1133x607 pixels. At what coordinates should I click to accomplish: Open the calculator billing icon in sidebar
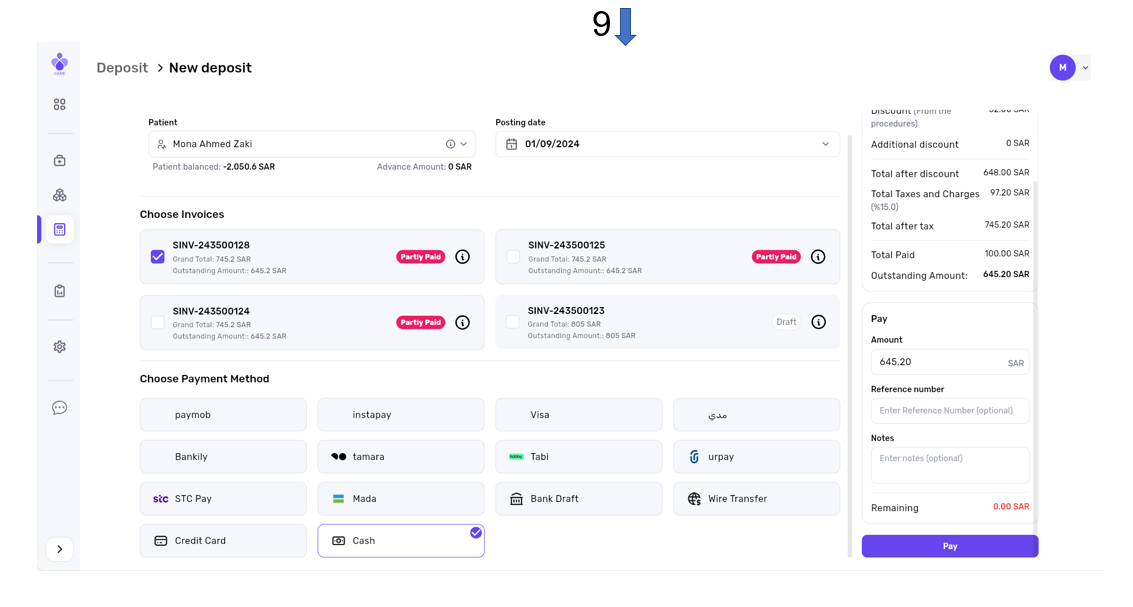pyautogui.click(x=59, y=229)
